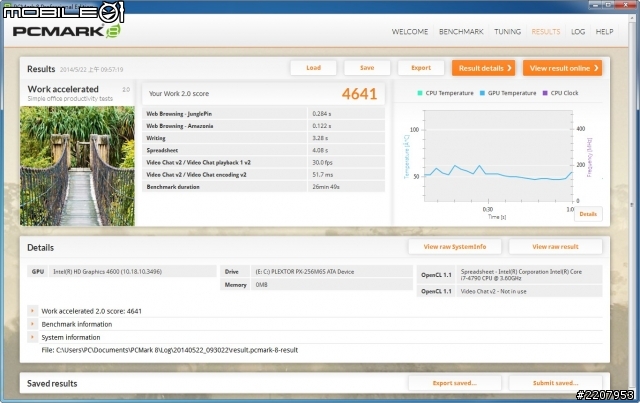Toggle CPU Temperature legend swatch
Image resolution: width=640 pixels, height=403 pixels.
[420, 93]
